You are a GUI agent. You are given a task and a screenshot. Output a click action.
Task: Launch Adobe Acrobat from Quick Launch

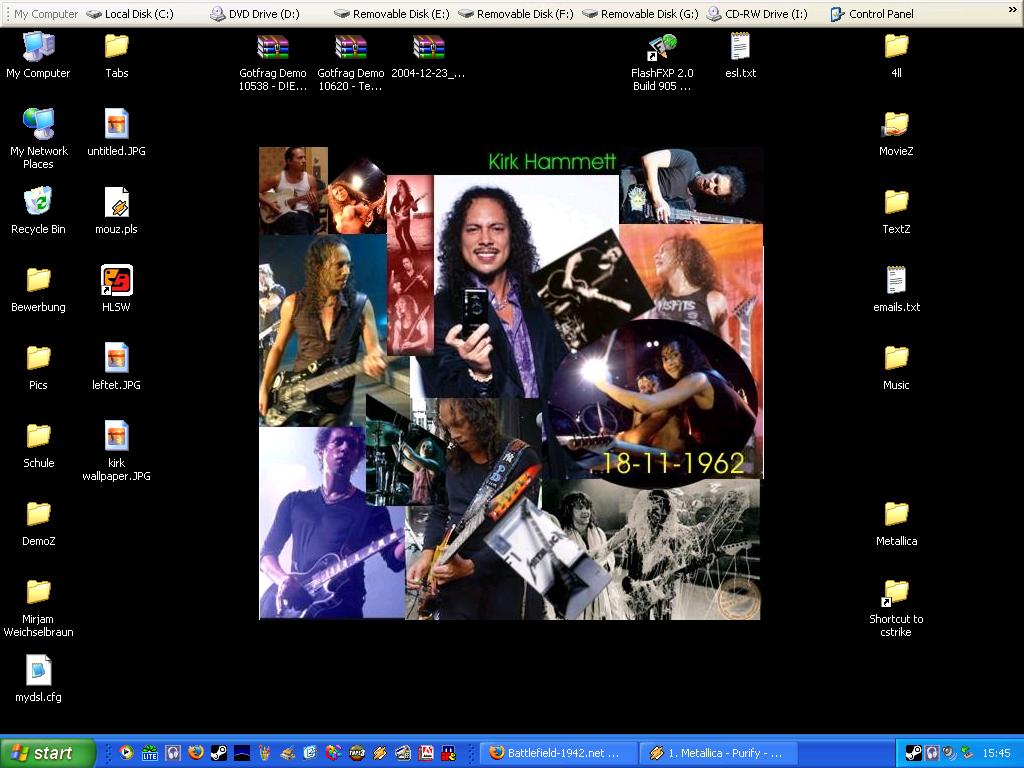pos(425,753)
